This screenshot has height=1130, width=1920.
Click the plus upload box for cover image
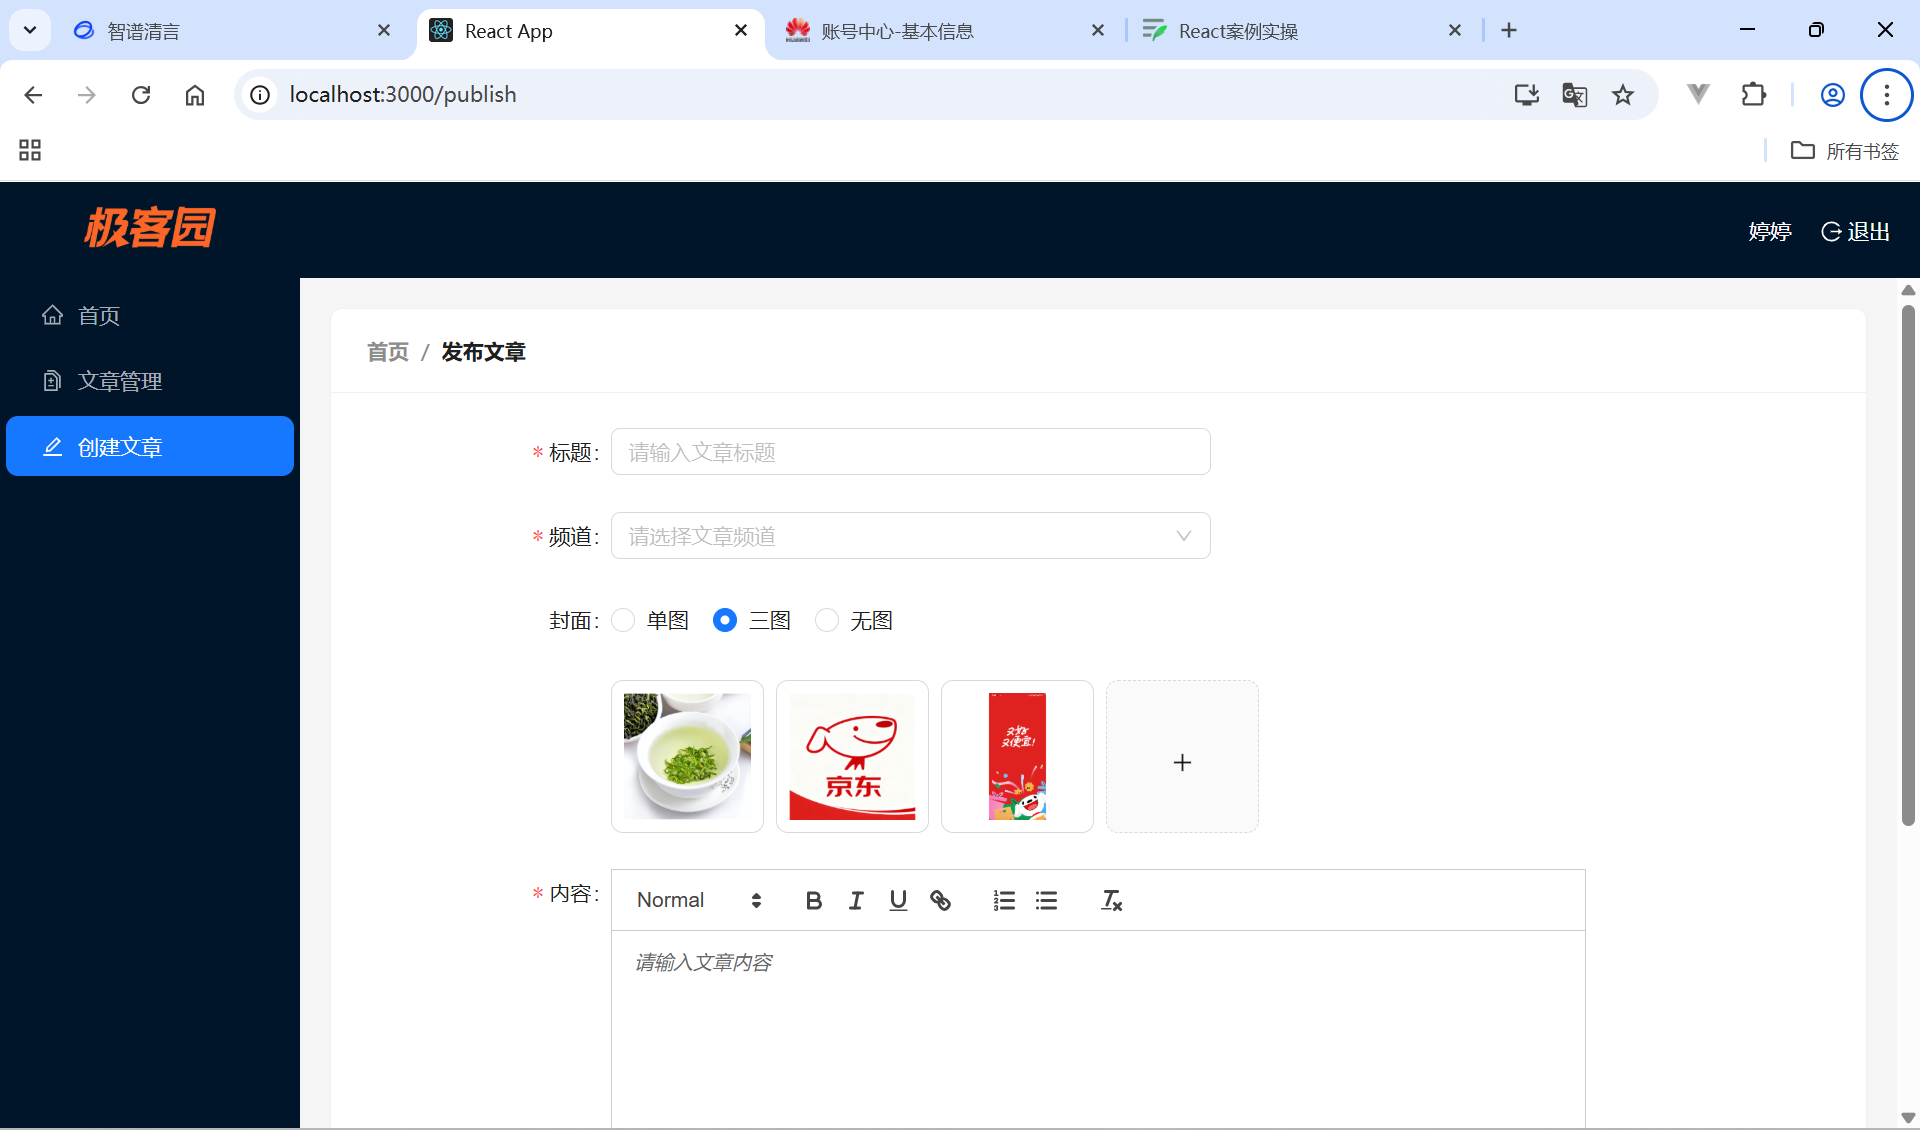tap(1182, 757)
